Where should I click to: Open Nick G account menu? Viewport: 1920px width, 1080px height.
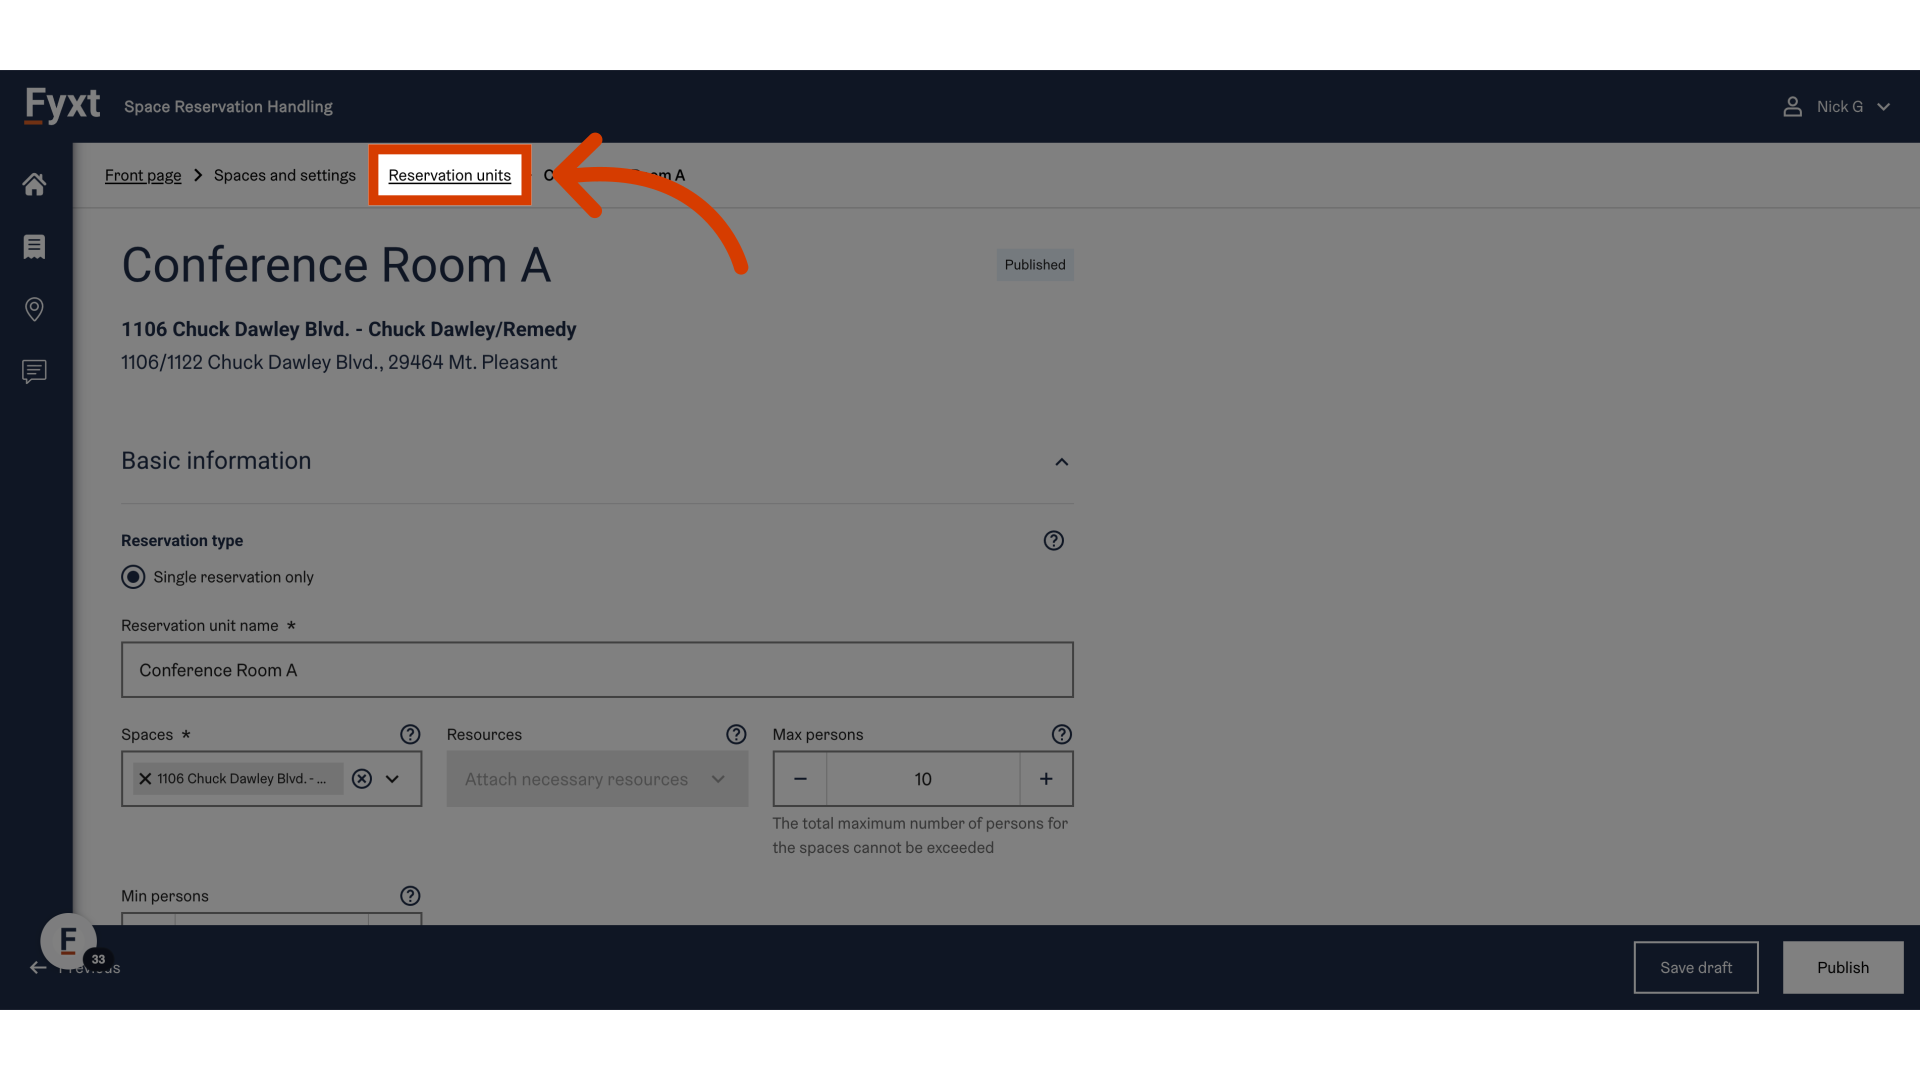(x=1838, y=106)
